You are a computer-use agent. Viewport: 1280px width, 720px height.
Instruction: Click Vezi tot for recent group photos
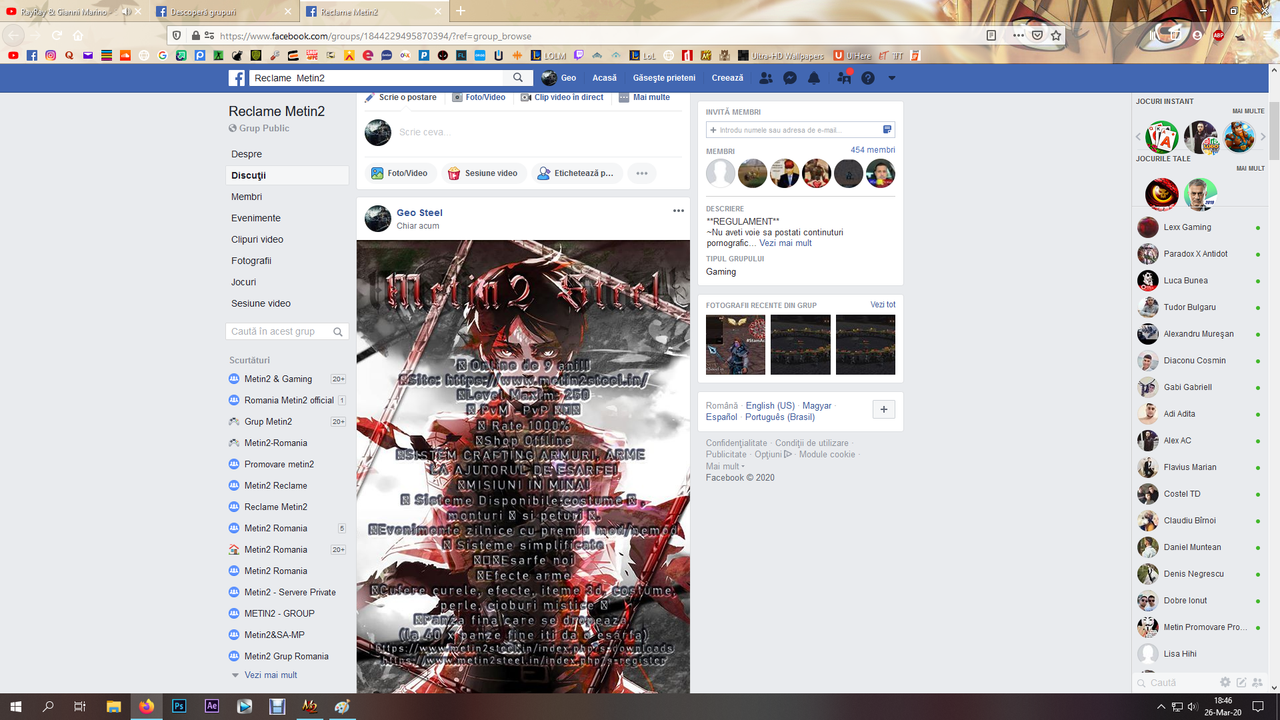pos(883,304)
